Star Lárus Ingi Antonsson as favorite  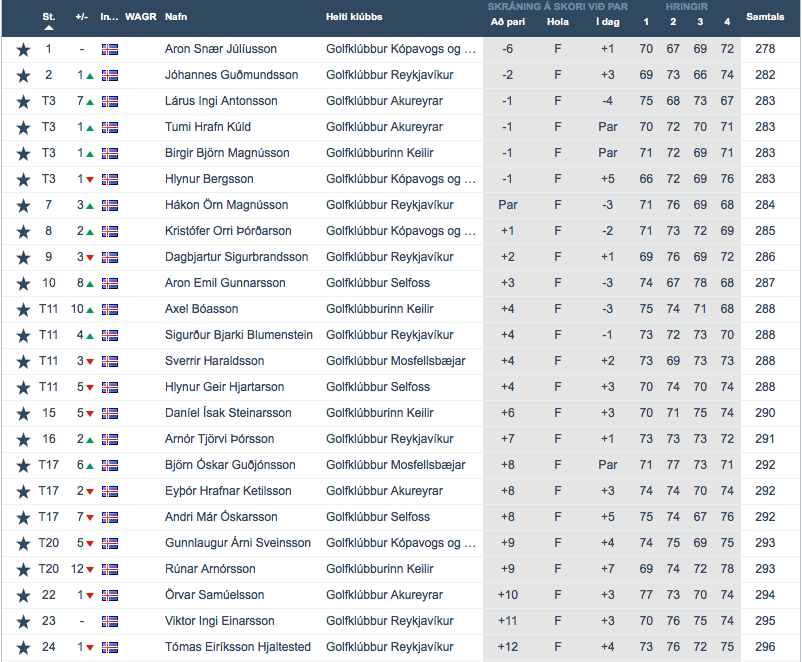click(23, 102)
